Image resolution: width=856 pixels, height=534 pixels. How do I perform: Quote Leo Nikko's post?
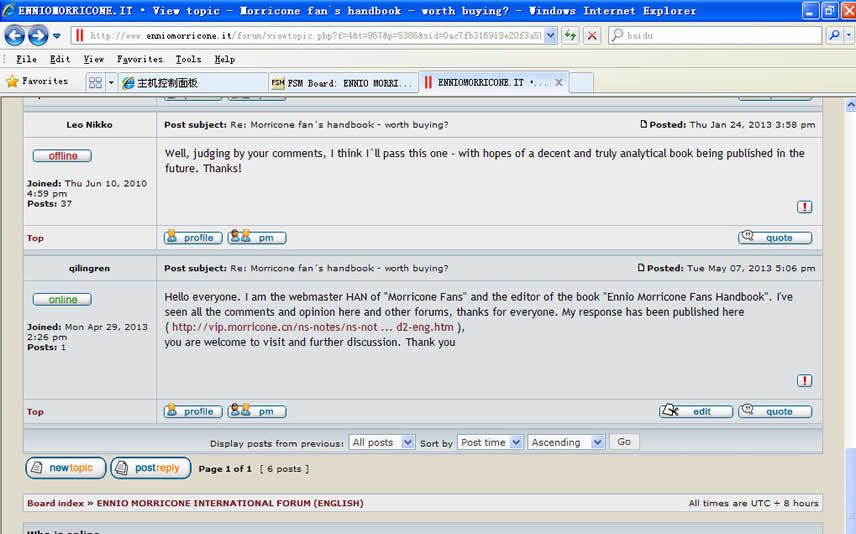click(775, 238)
